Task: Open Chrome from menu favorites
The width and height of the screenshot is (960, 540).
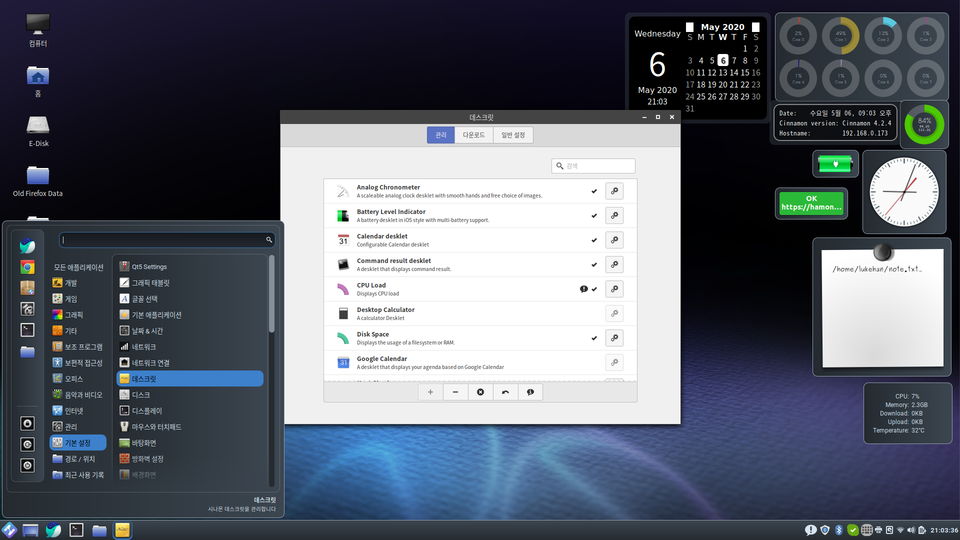Action: [27, 267]
